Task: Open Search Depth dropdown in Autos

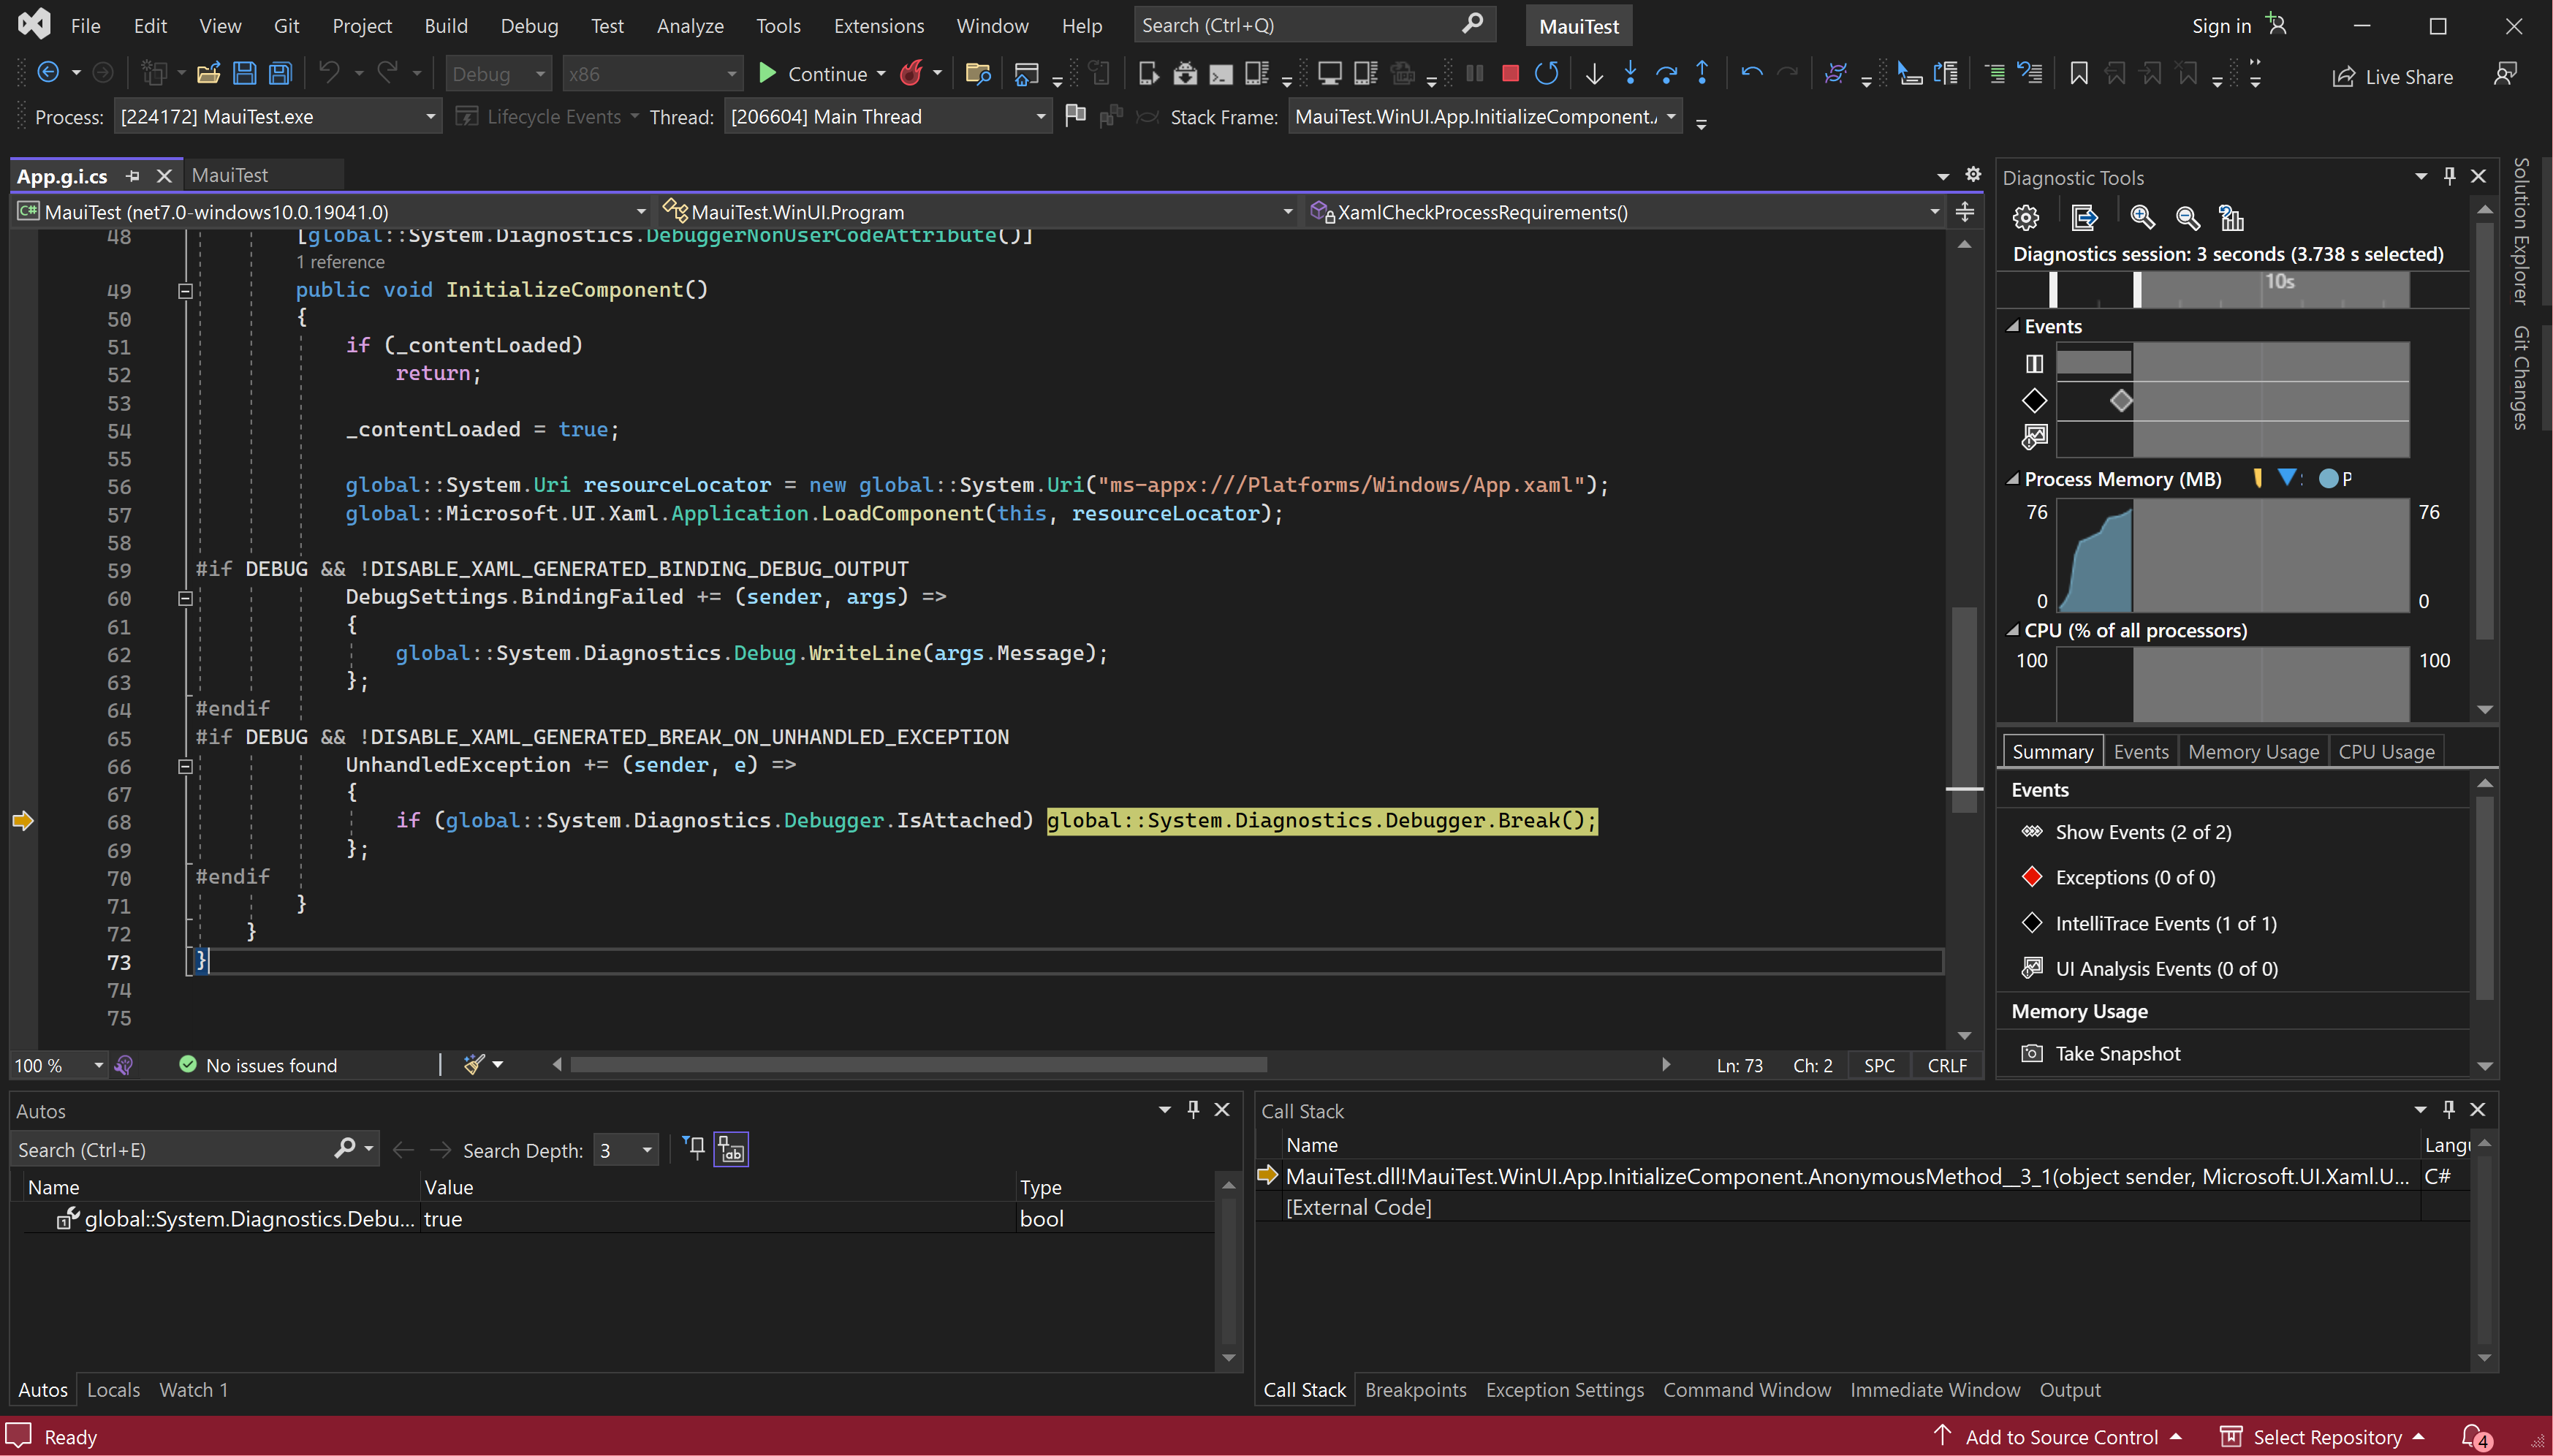Action: 625,1150
